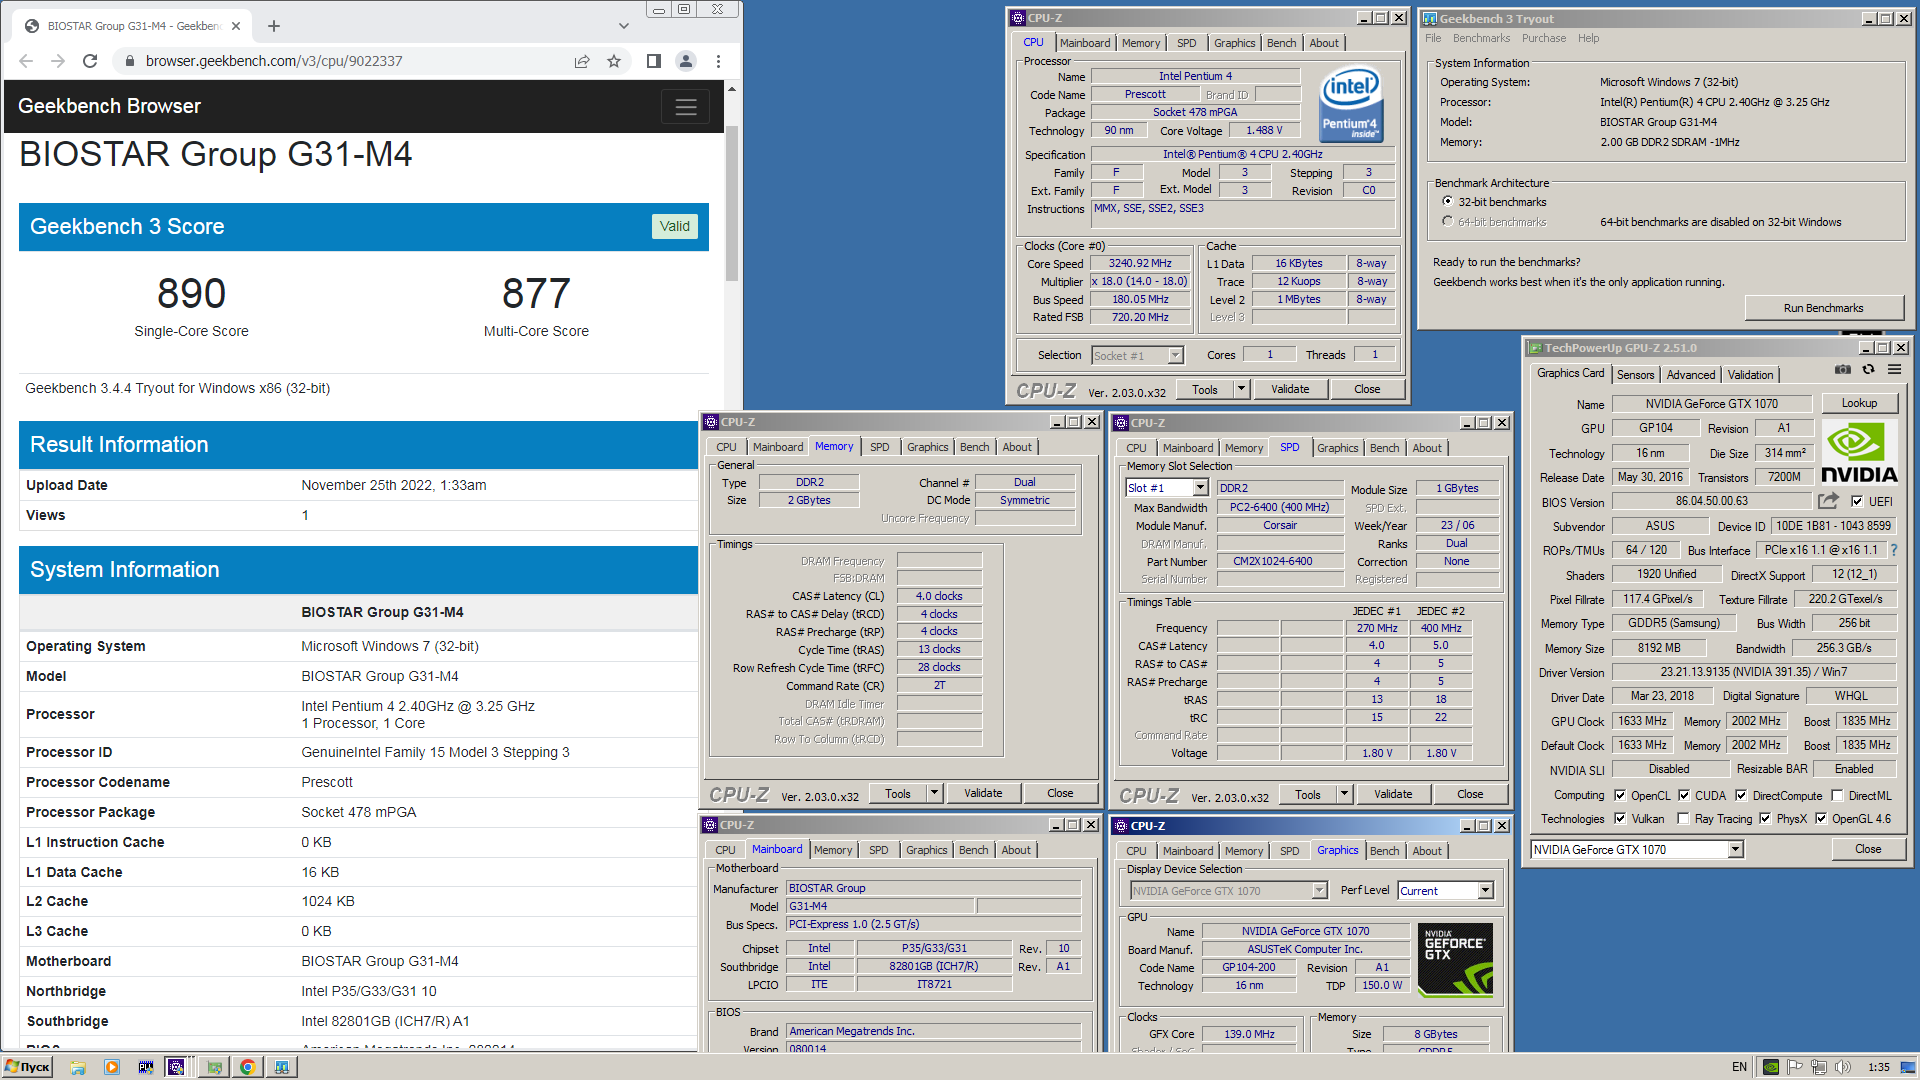Toggle the DirectML checkbox

coord(1837,796)
